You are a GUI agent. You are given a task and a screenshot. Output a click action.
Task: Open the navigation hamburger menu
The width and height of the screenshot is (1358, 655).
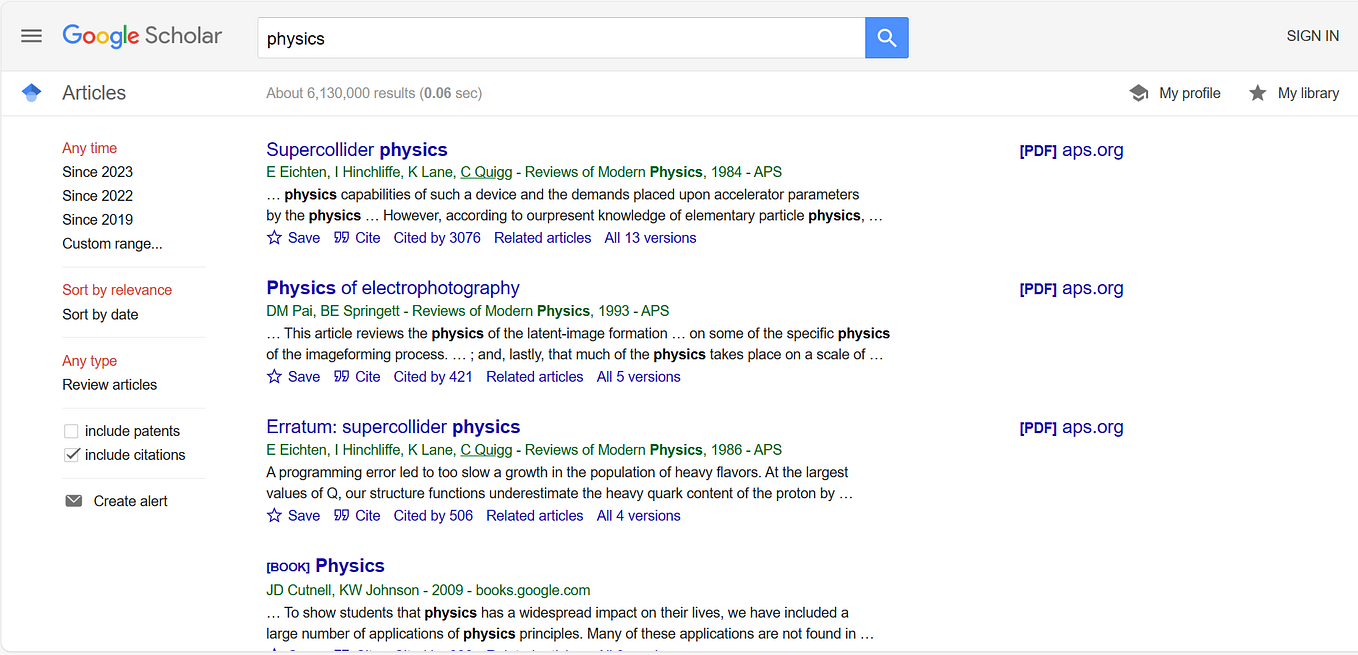coord(31,35)
